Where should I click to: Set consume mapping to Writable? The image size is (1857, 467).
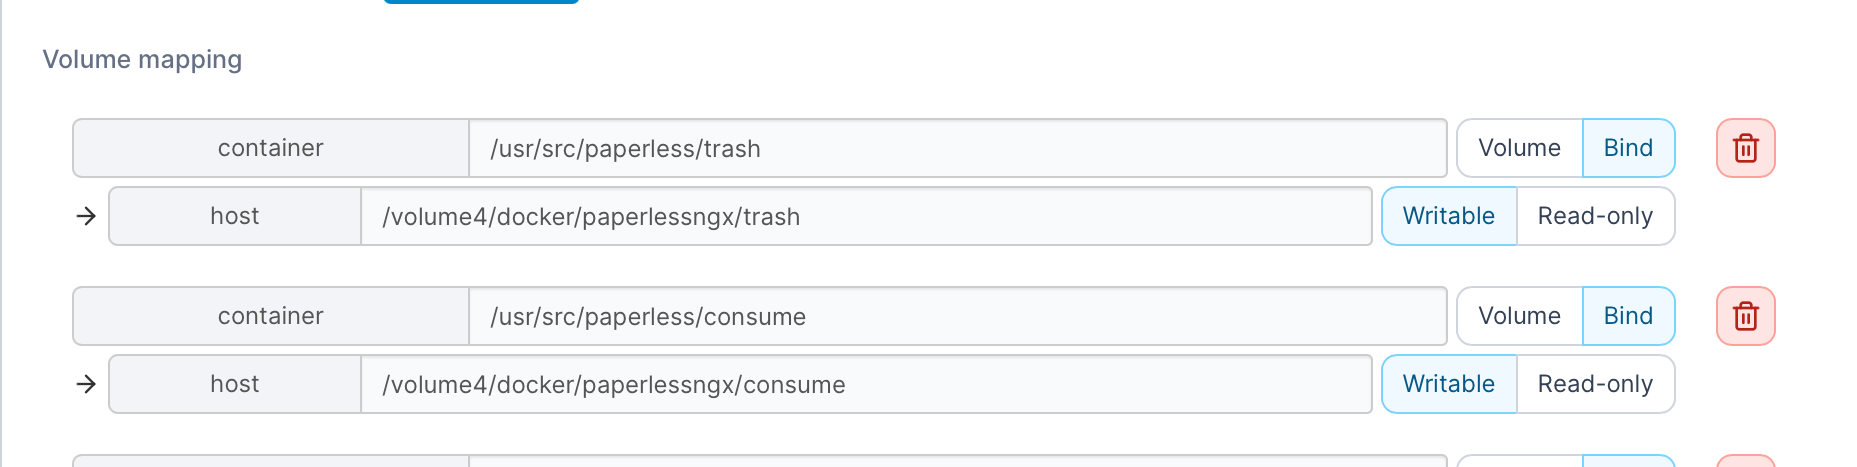pos(1449,384)
